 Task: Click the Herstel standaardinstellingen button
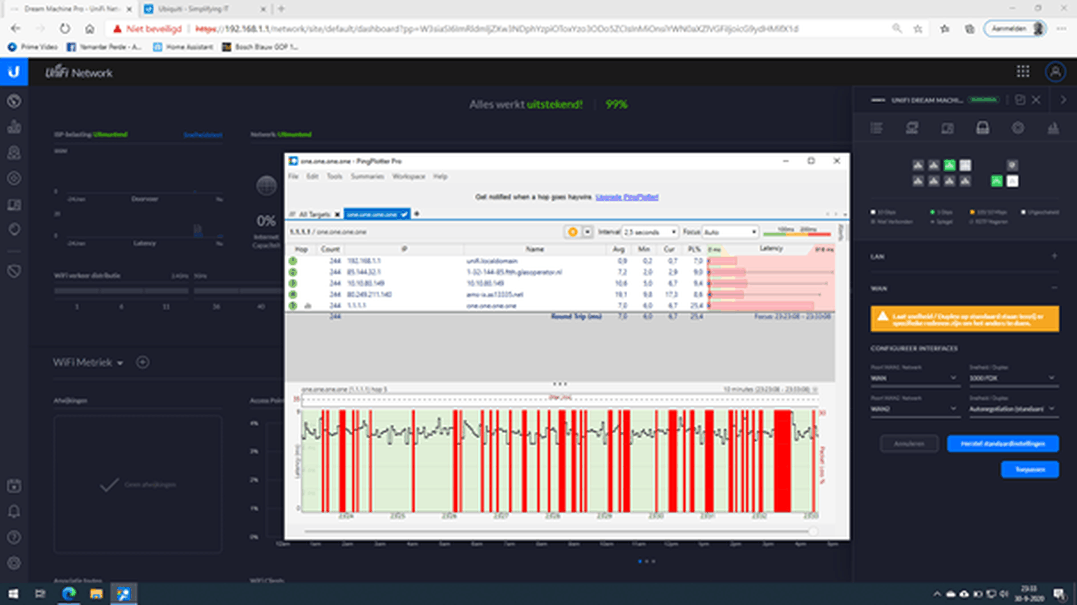(x=1002, y=444)
